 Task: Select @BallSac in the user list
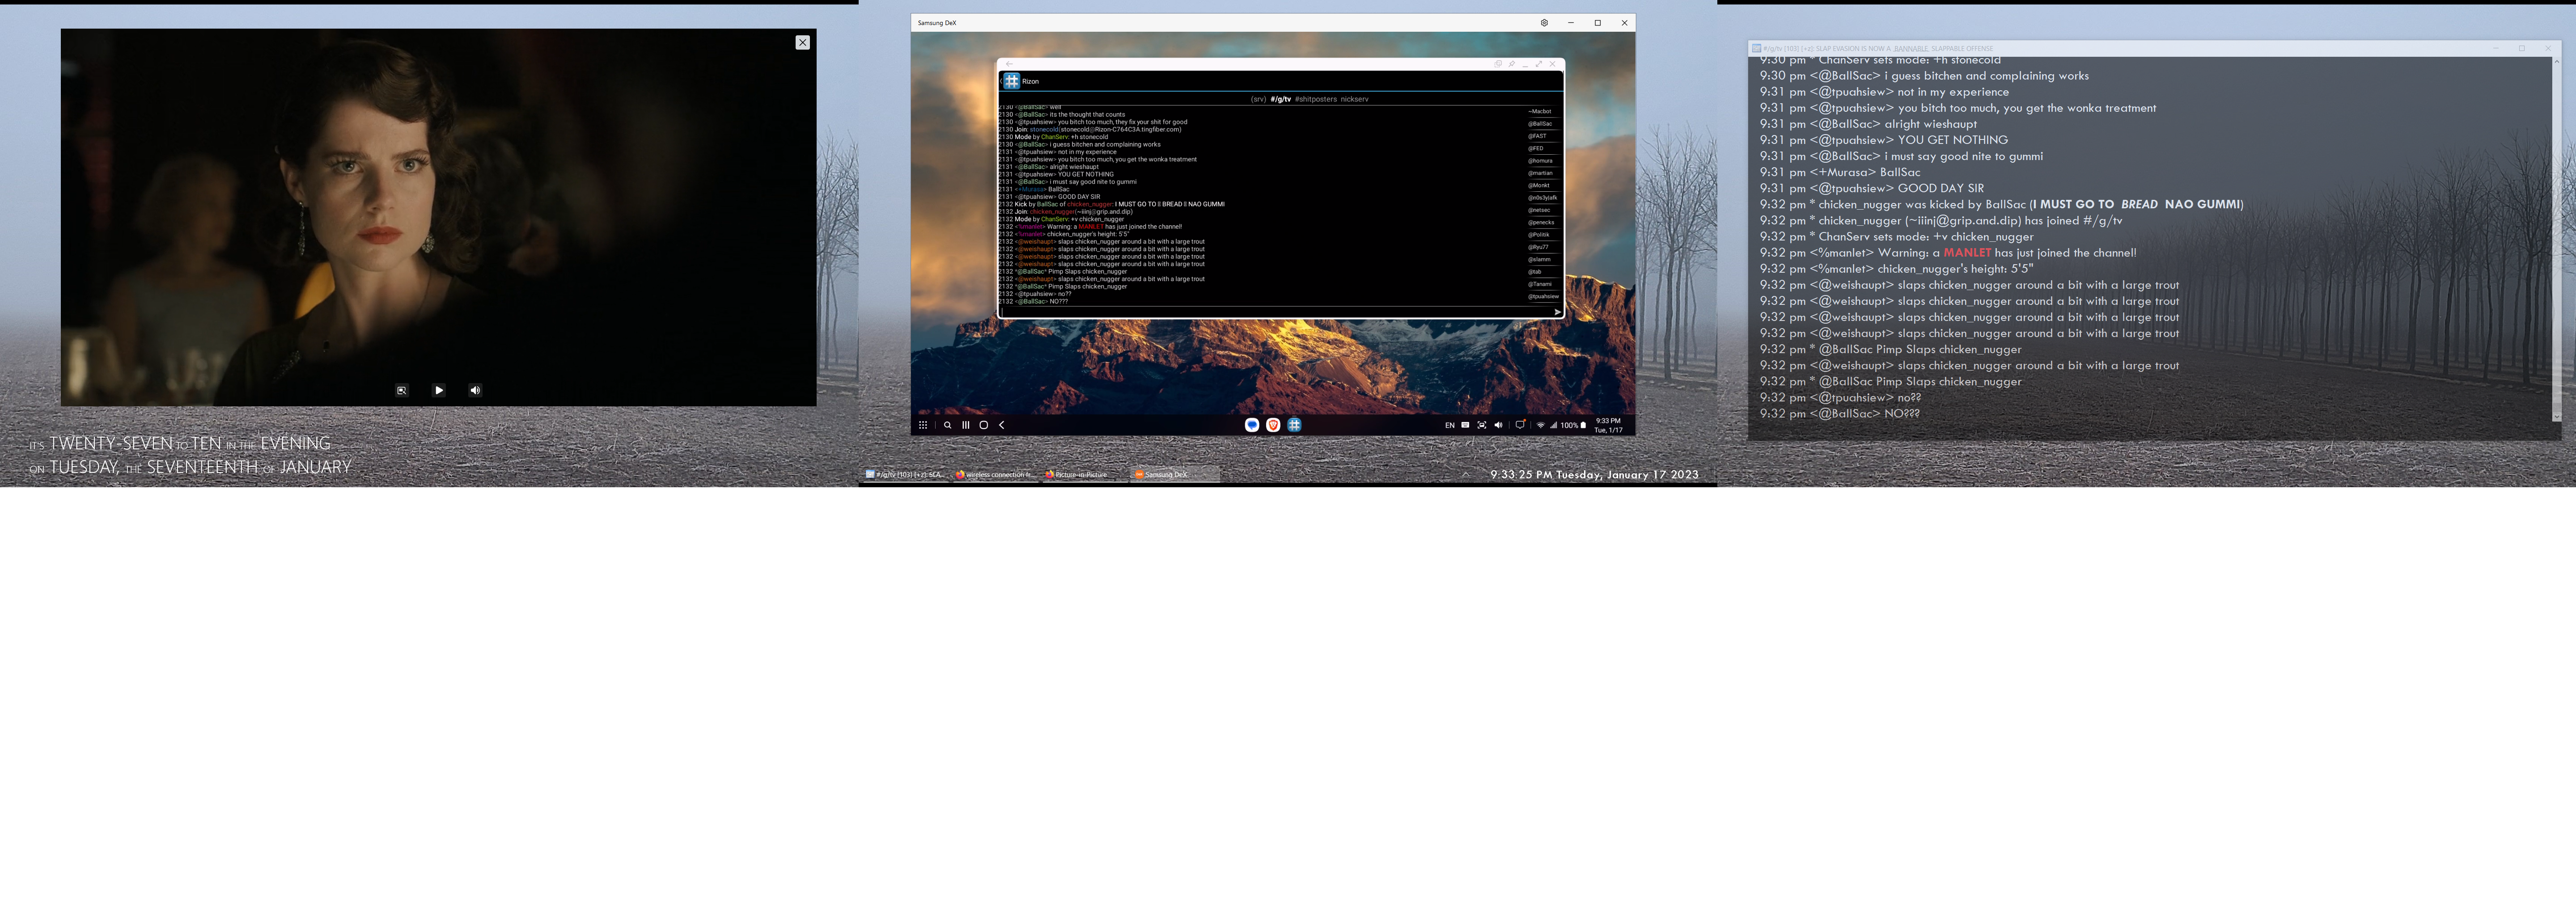coord(1540,124)
